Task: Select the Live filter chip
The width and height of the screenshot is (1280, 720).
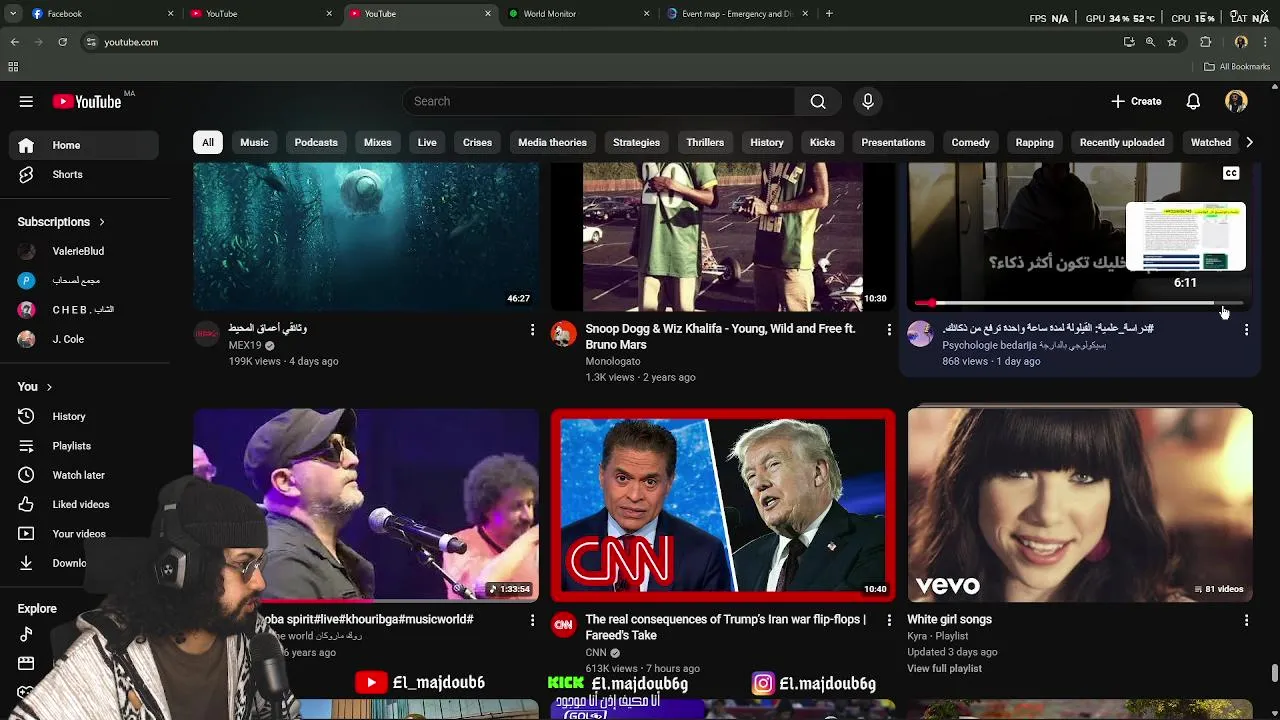Action: (427, 142)
